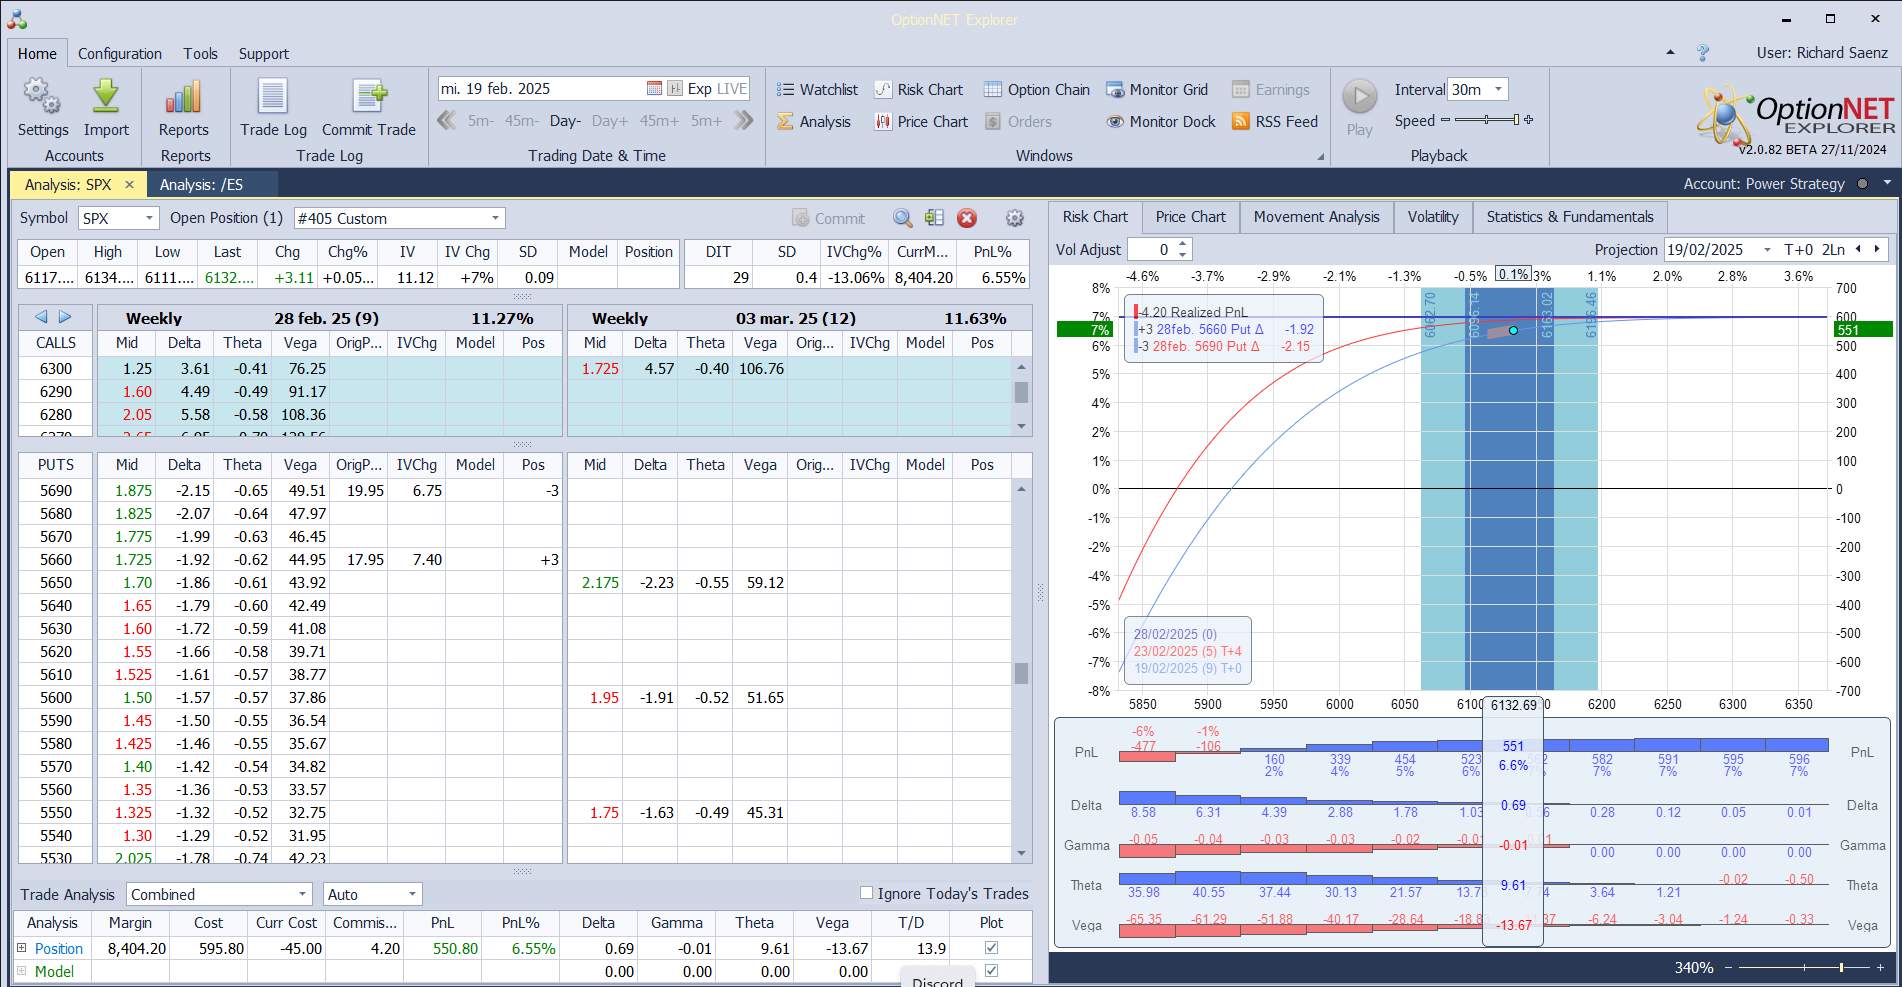
Task: Open the Option Chain window
Action: (1037, 90)
